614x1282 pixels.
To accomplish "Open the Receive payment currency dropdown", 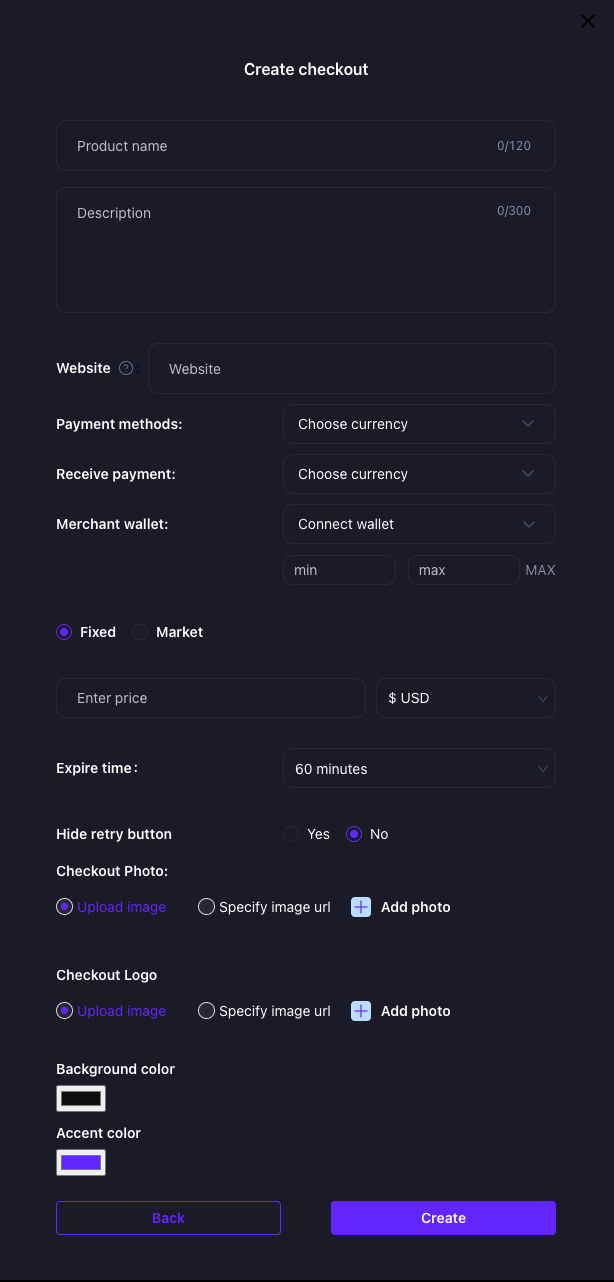I will point(419,474).
